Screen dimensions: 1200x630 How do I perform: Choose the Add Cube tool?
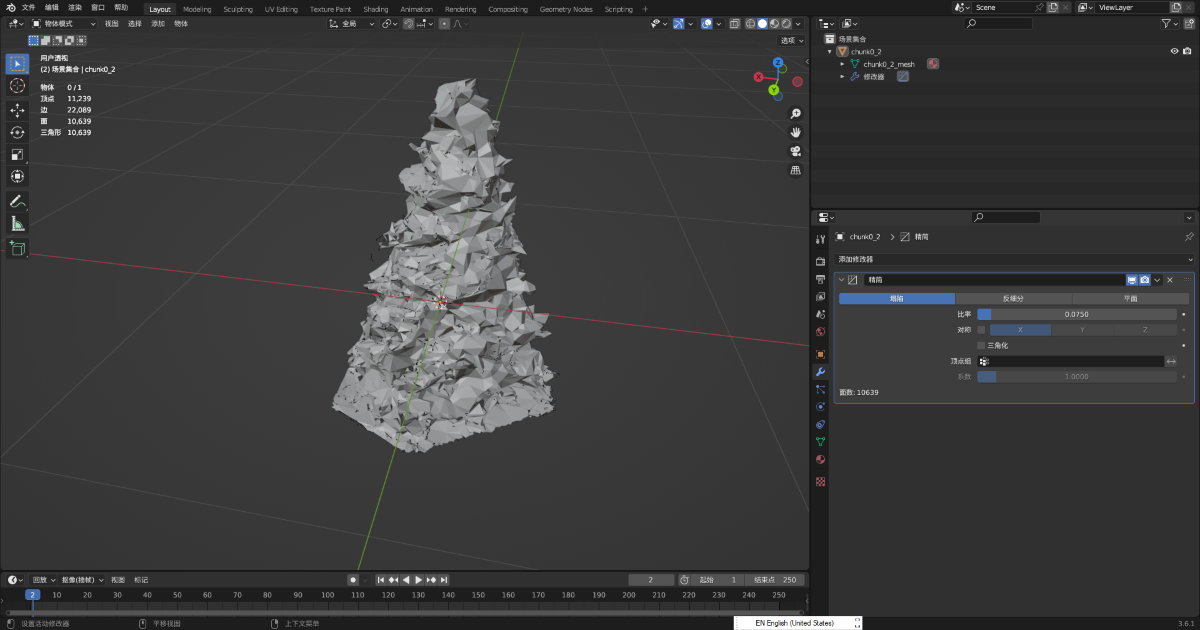17,248
